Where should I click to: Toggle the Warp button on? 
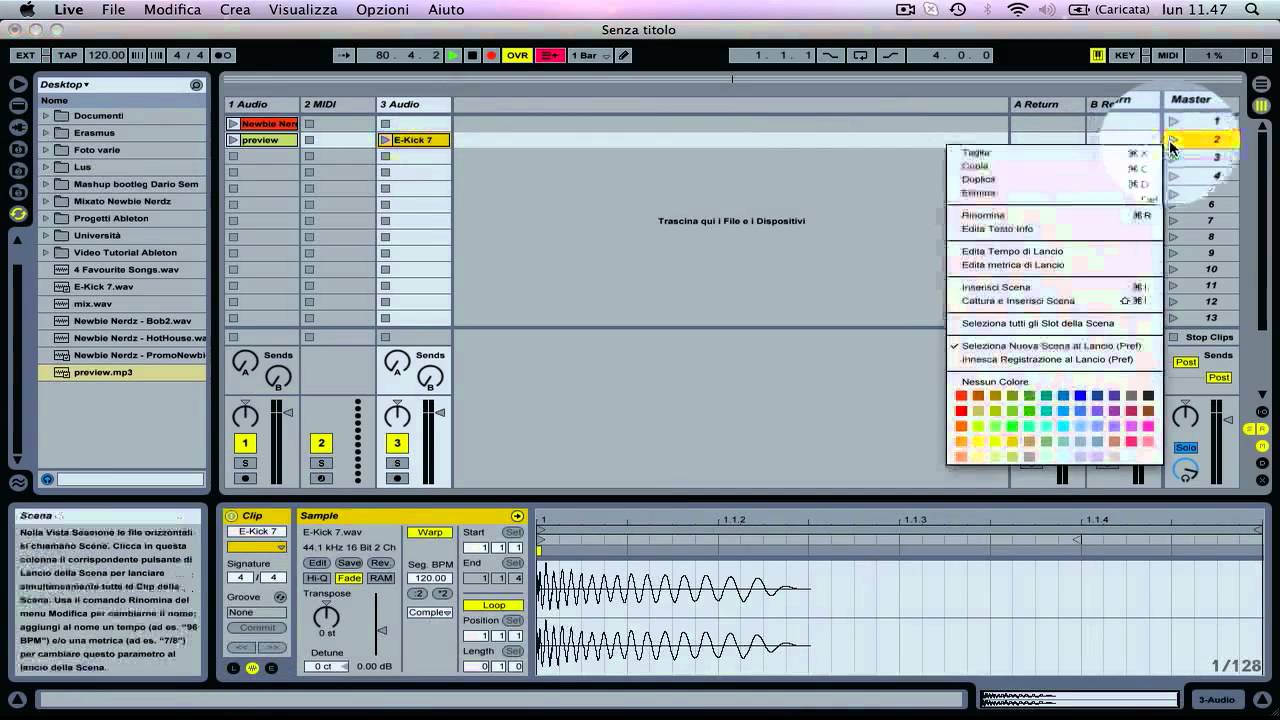(430, 532)
